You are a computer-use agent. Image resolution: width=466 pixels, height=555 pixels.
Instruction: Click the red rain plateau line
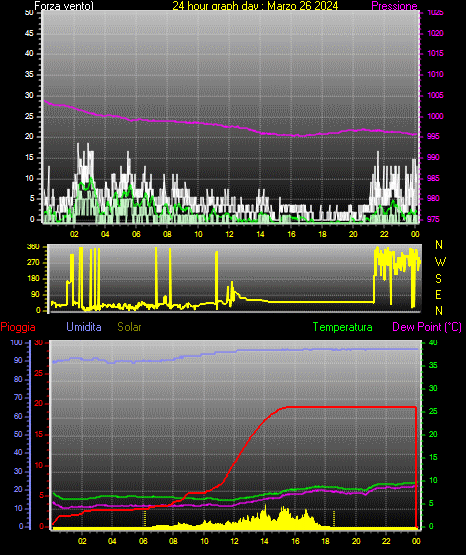click(x=351, y=407)
